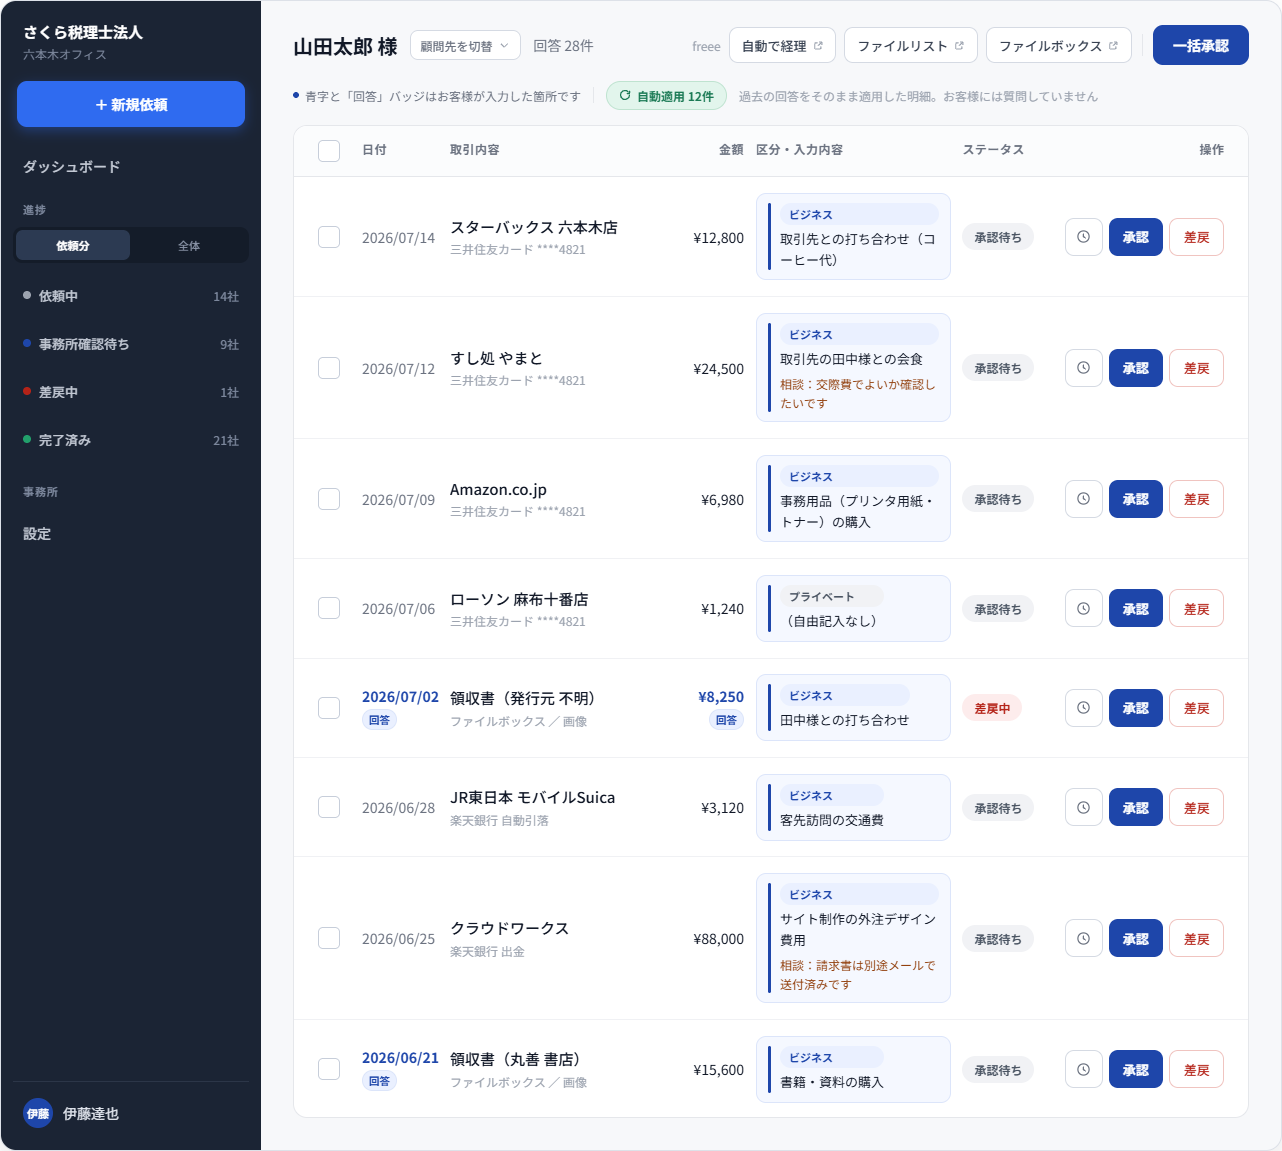Check the すし処 やまと row checkbox
Image resolution: width=1282 pixels, height=1151 pixels.
point(329,368)
